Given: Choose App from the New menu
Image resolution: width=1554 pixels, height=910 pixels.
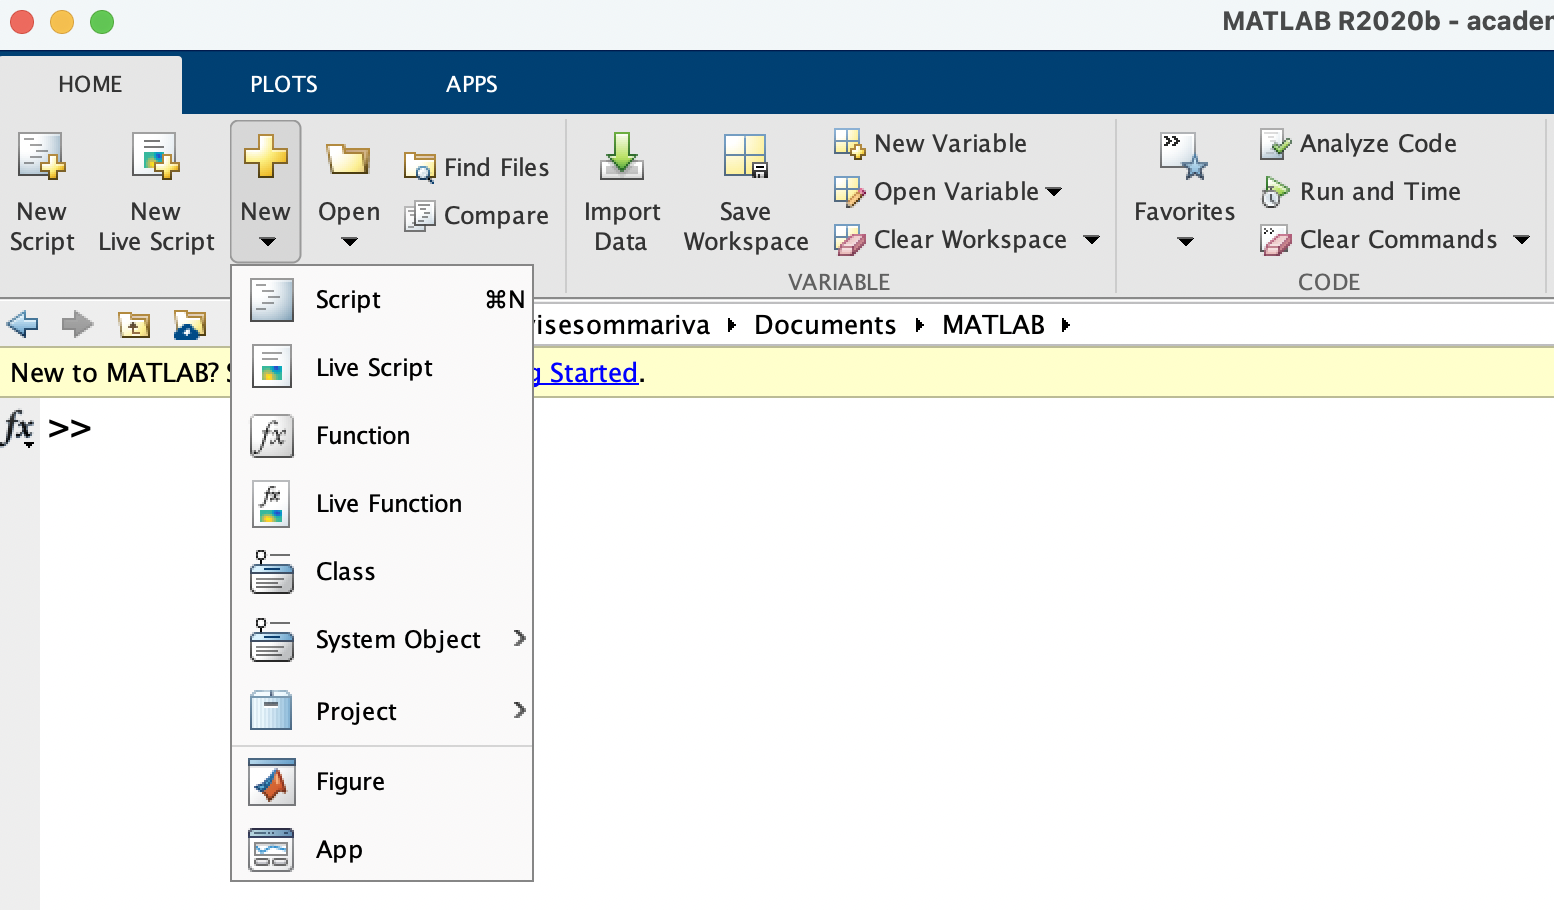Looking at the screenshot, I should (382, 849).
